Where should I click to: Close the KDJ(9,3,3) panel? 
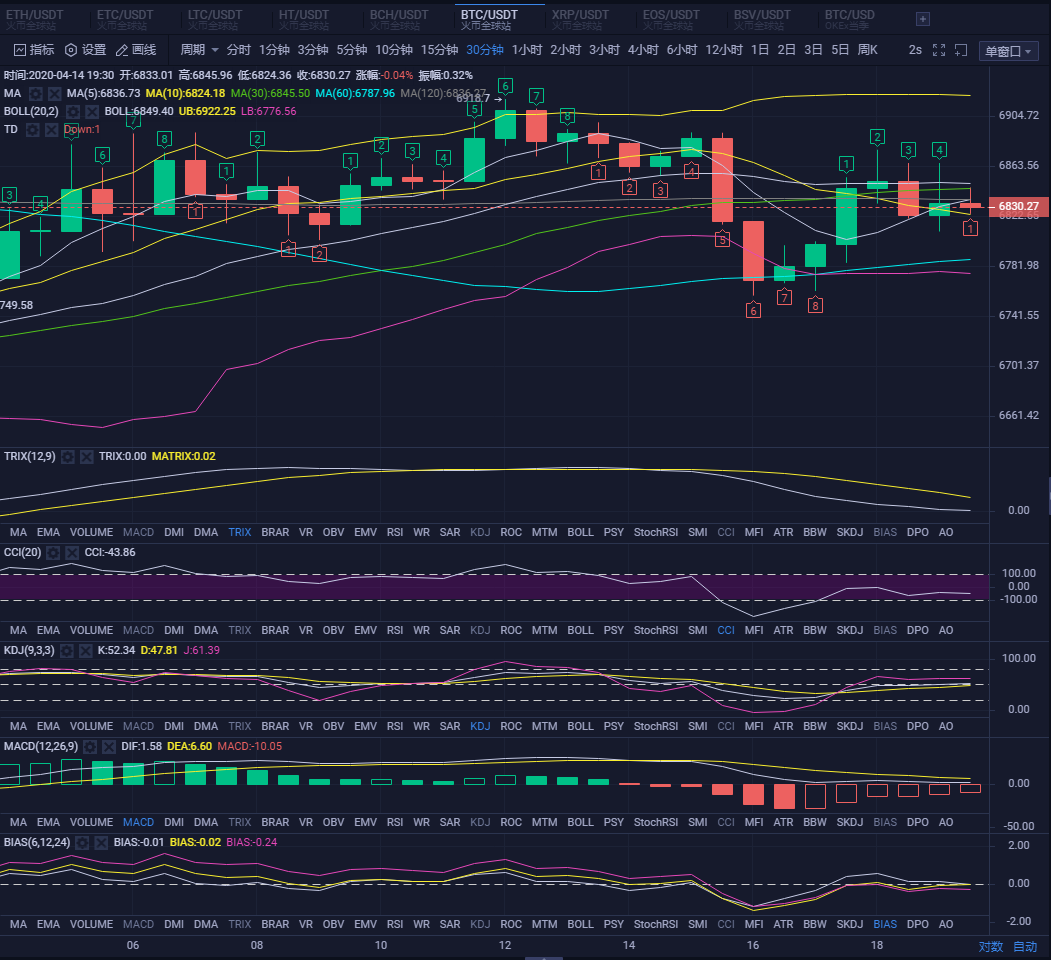[x=85, y=650]
